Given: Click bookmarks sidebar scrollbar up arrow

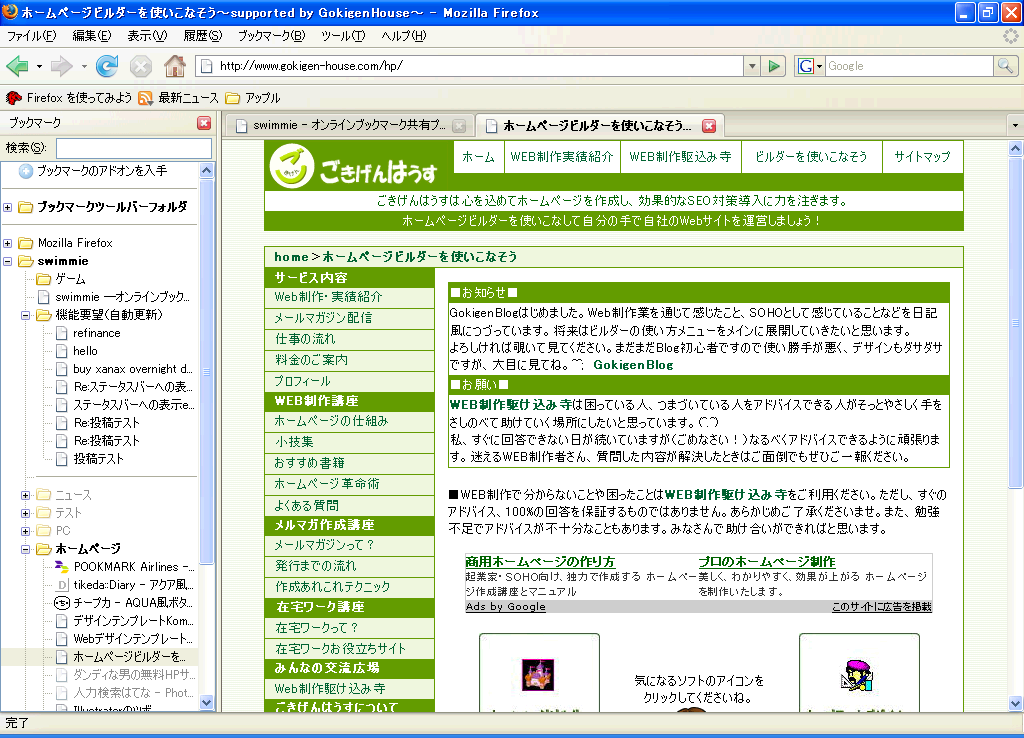Looking at the screenshot, I should (206, 171).
